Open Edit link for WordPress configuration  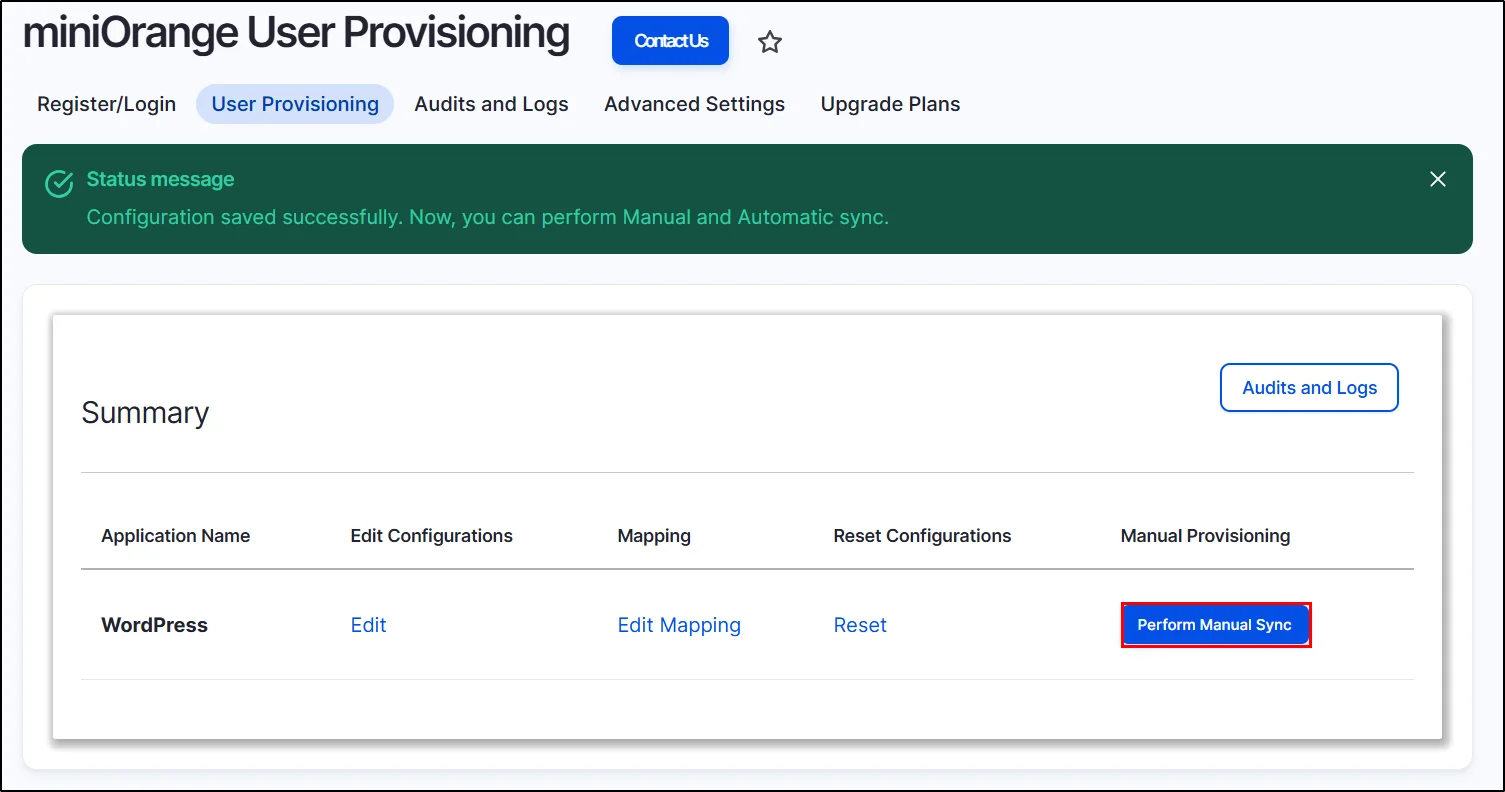tap(368, 625)
